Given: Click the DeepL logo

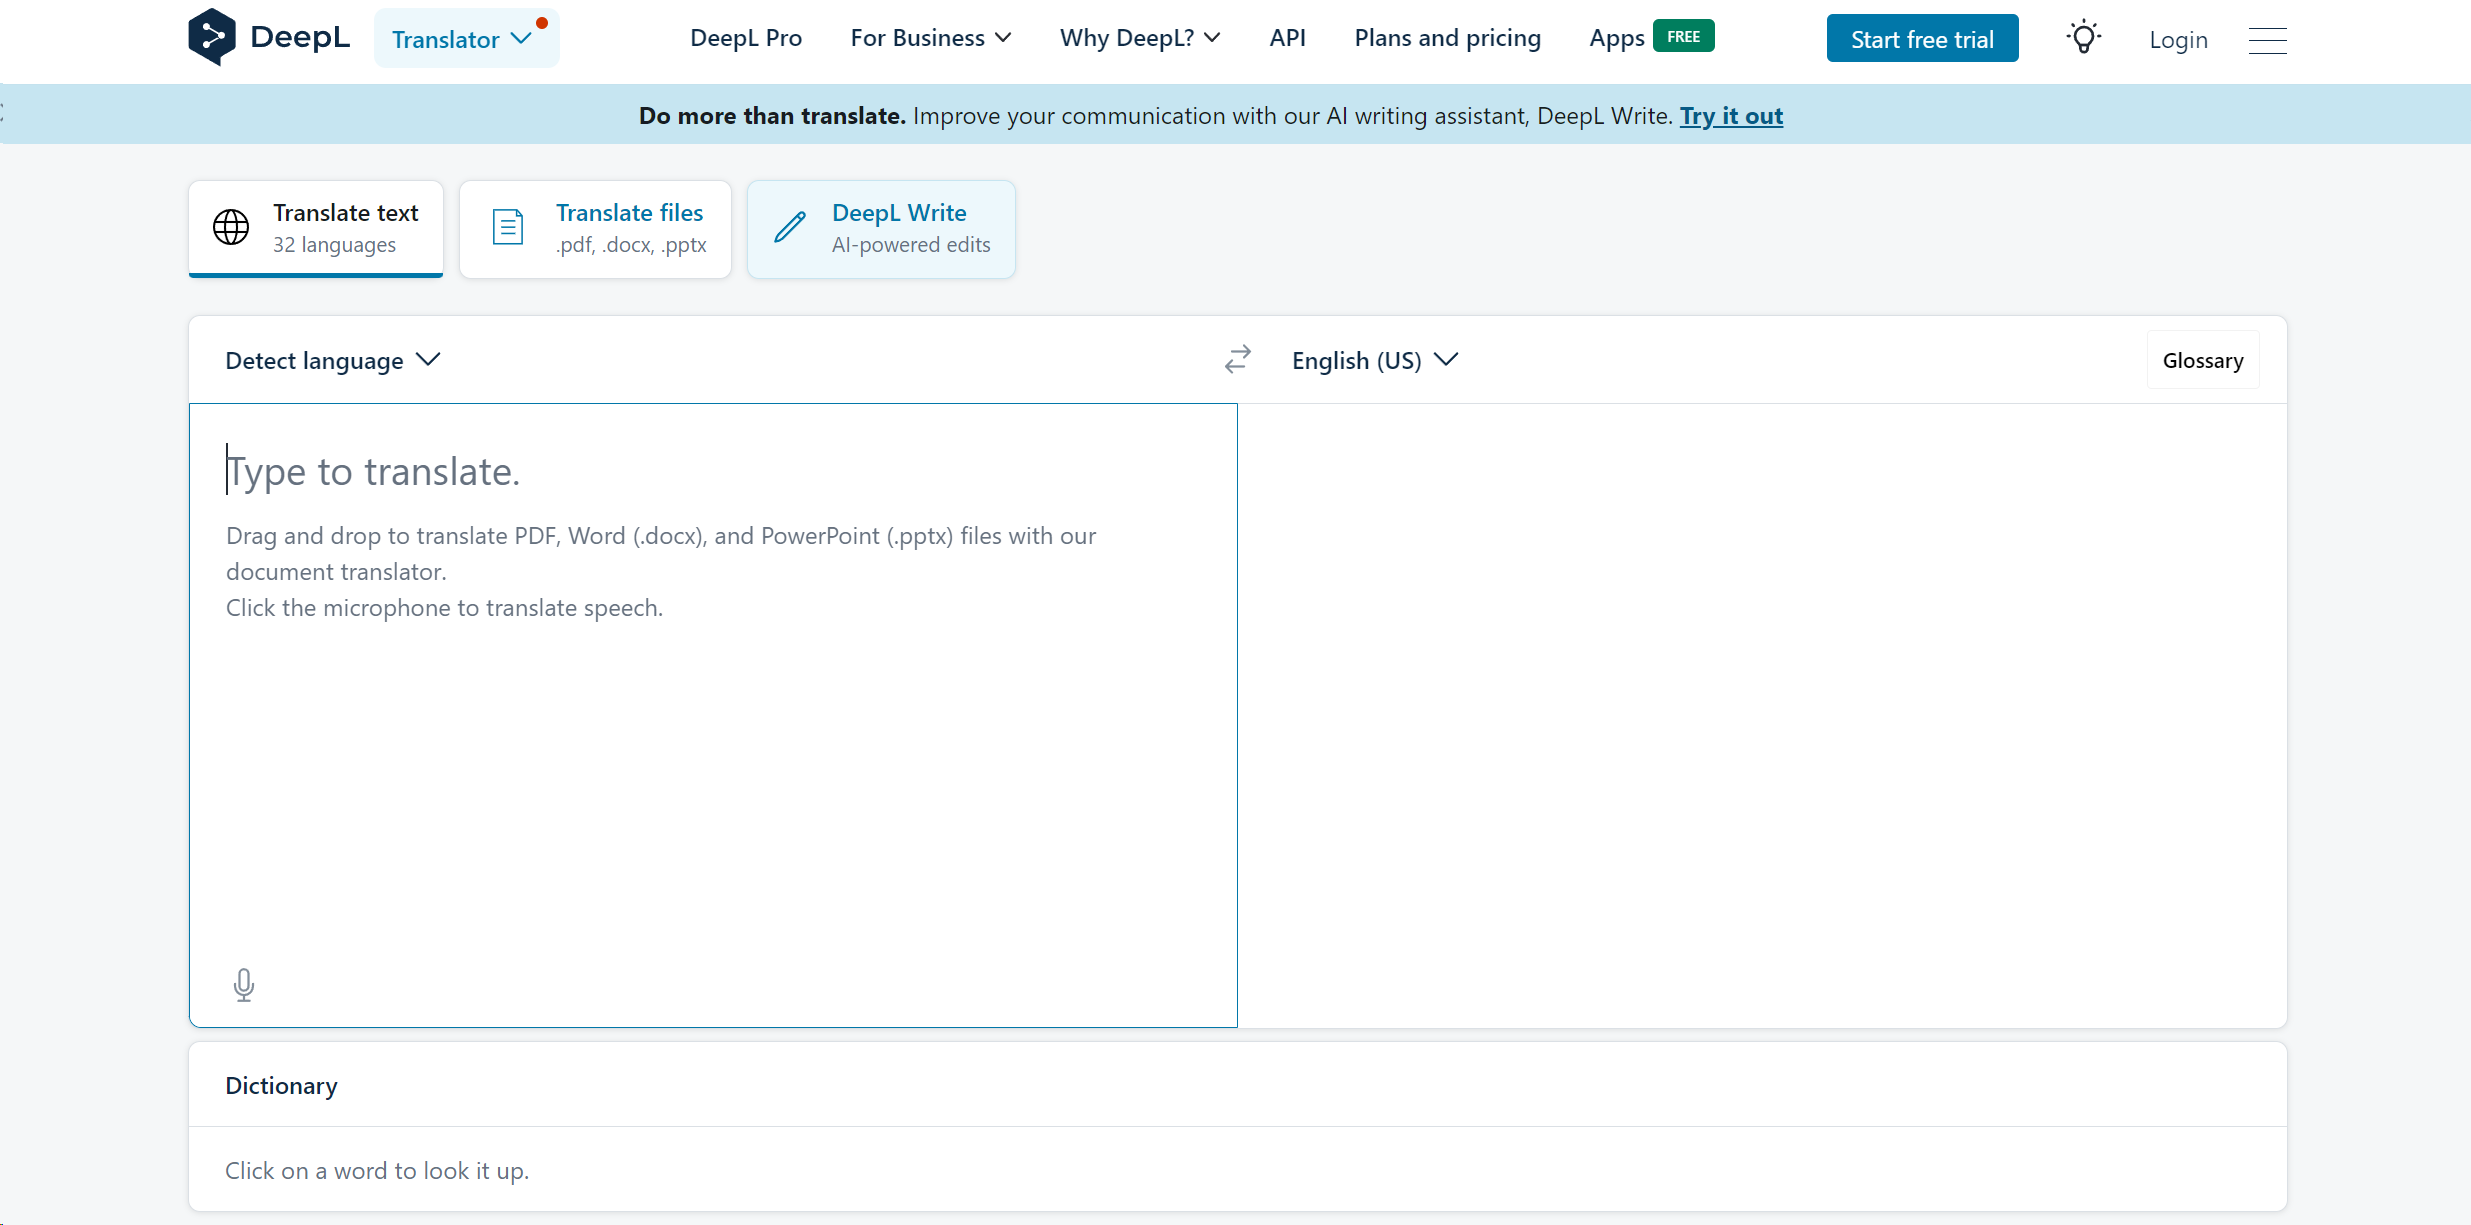Looking at the screenshot, I should (x=268, y=36).
